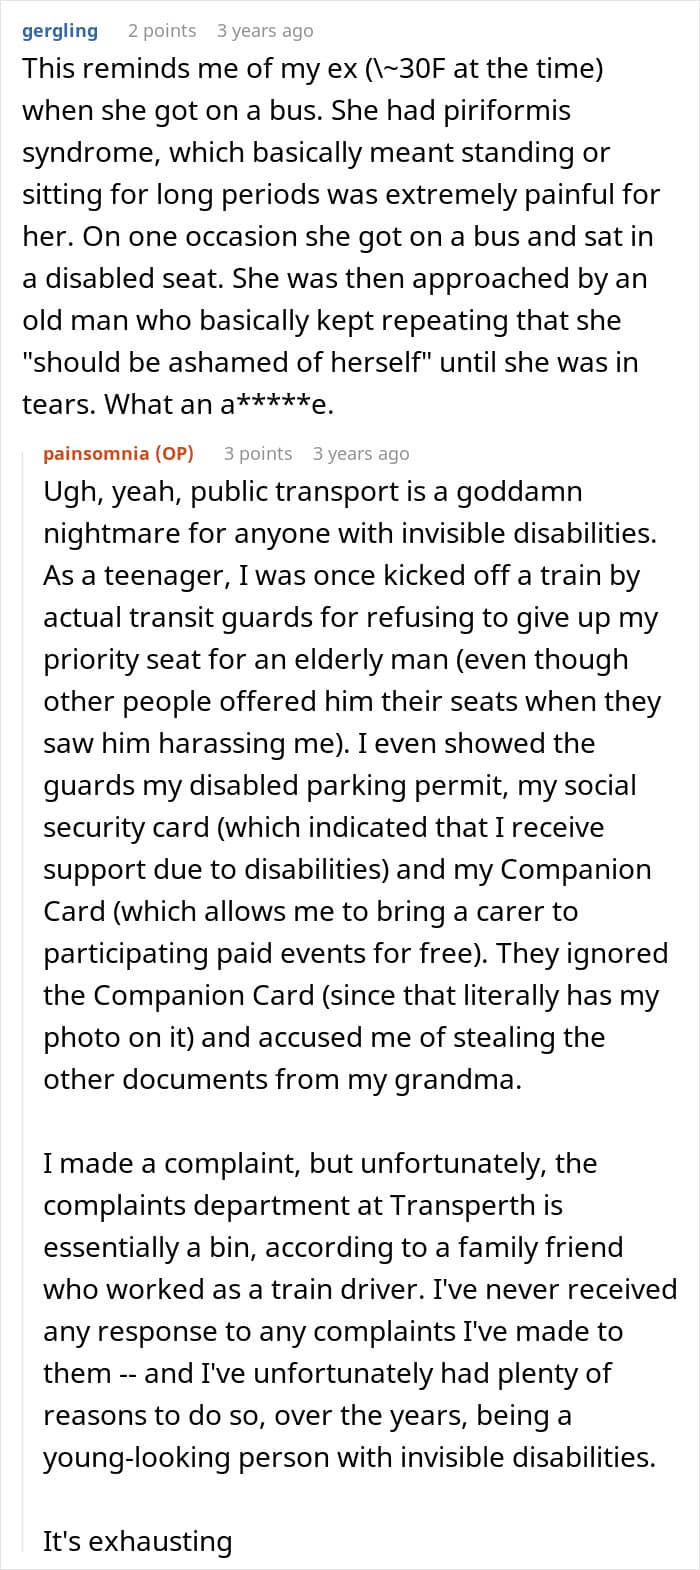Click the paragraph starting "Ugh, yeah, public transport"
The image size is (700, 1570).
click(x=355, y=785)
